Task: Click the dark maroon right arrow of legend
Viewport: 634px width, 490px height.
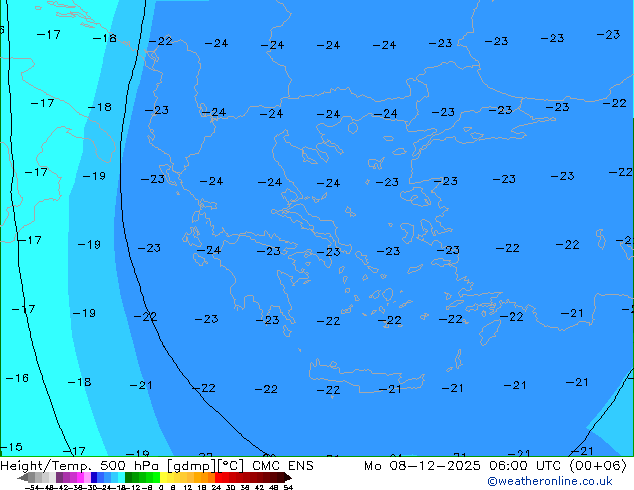Action: pos(288,478)
